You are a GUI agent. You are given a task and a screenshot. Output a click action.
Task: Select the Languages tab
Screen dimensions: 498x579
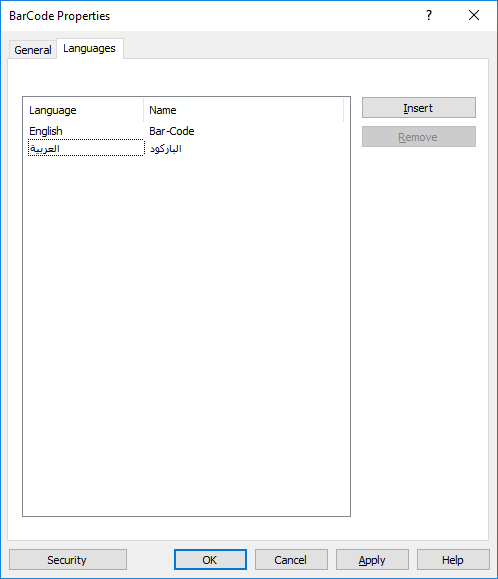point(89,48)
